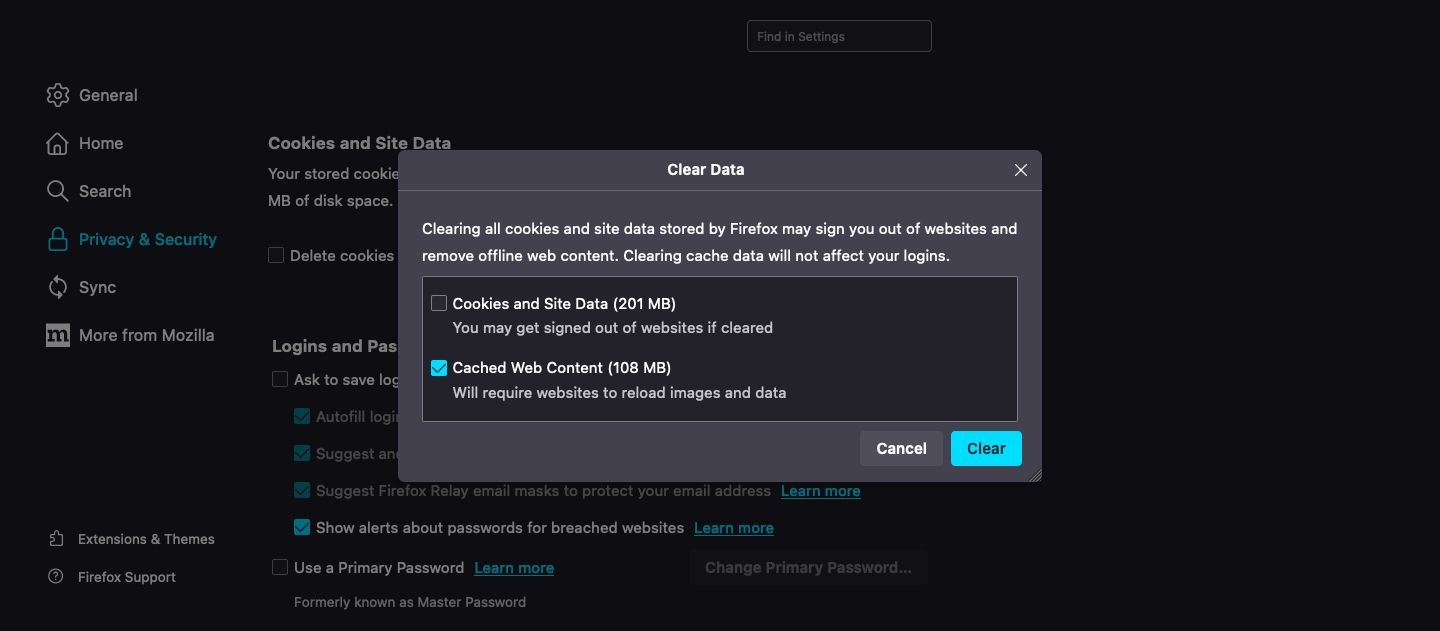Uncheck Suggest Firefox Relay email masks

pos(301,490)
